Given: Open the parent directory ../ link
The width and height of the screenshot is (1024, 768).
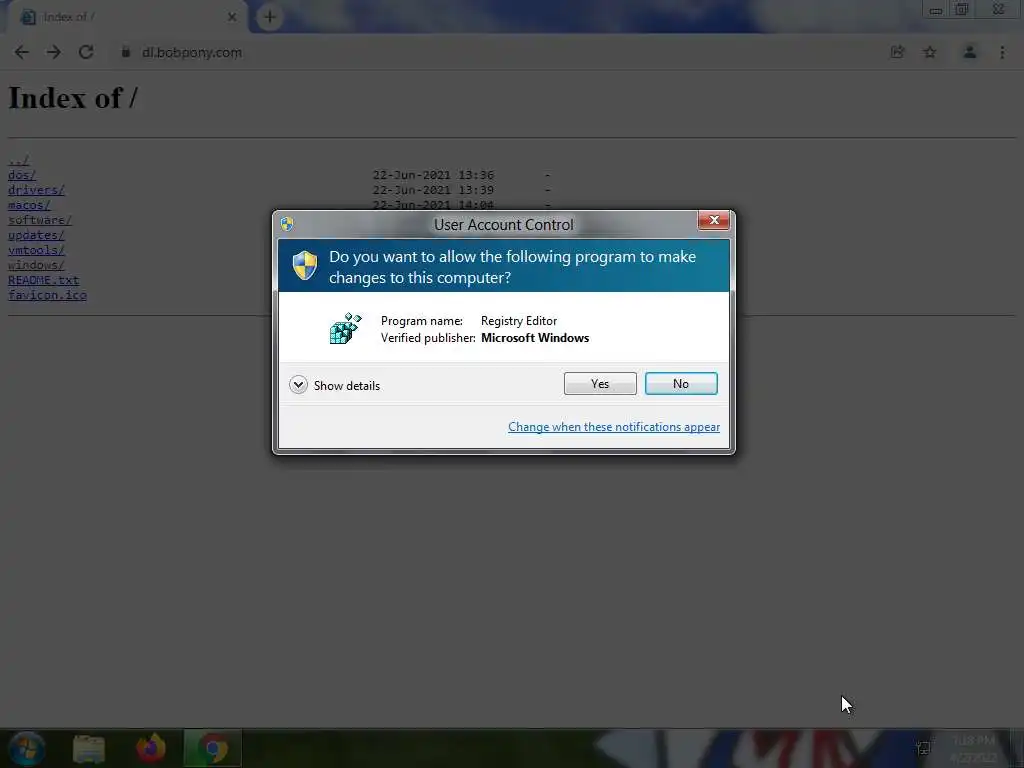Looking at the screenshot, I should pos(18,160).
